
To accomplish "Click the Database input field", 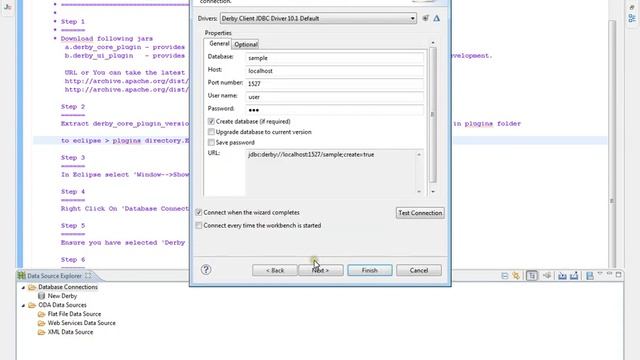I will click(334, 58).
